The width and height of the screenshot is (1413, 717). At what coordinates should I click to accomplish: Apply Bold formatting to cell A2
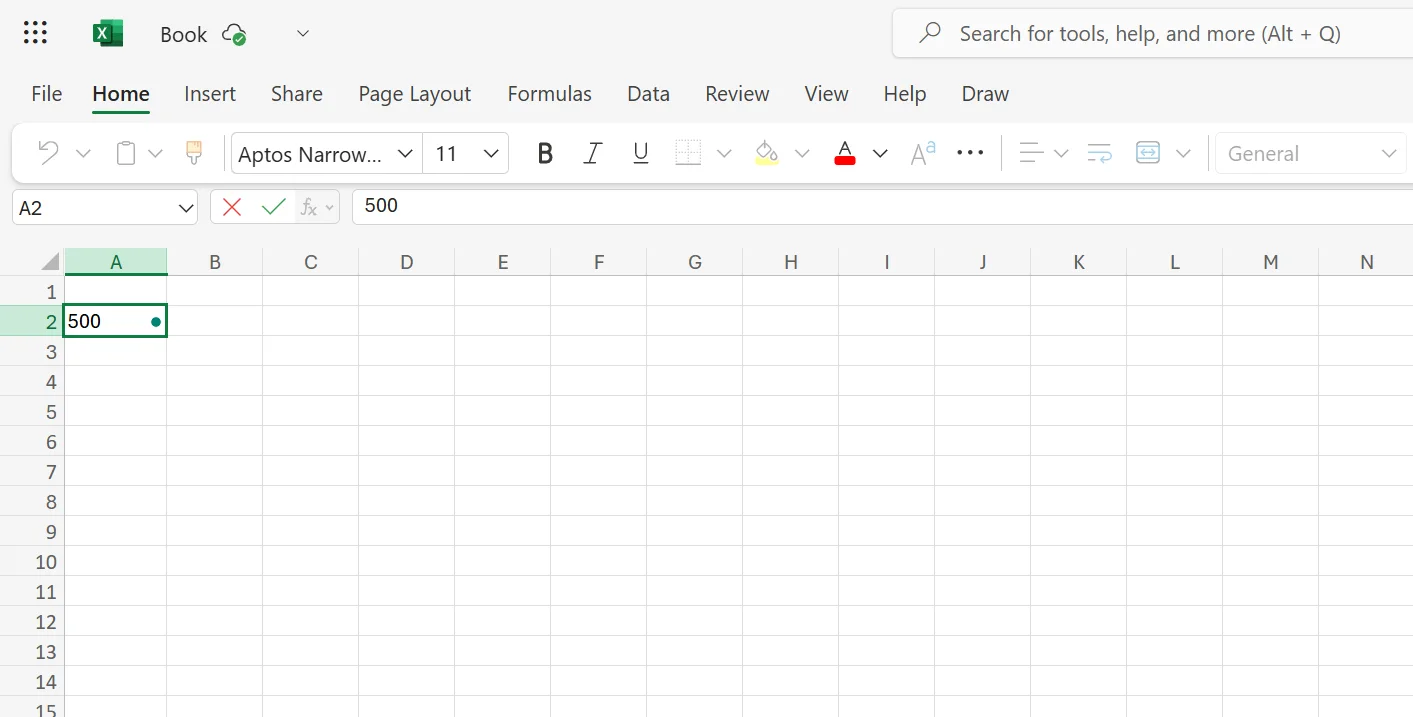click(x=544, y=153)
